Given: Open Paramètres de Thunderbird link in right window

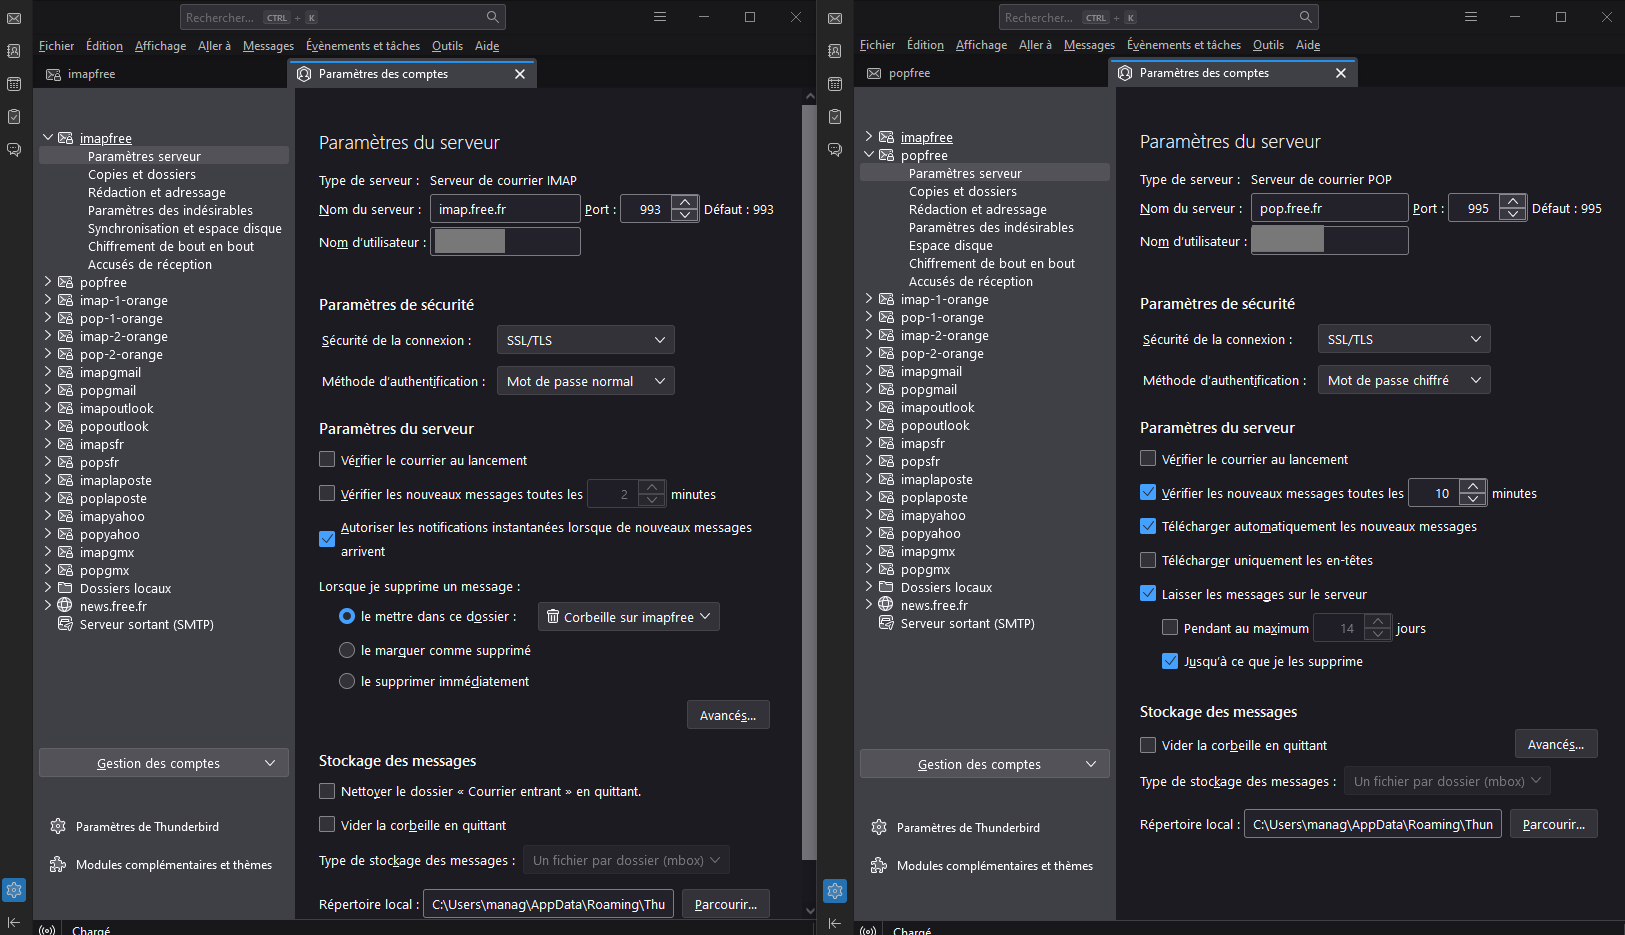Looking at the screenshot, I should [968, 827].
